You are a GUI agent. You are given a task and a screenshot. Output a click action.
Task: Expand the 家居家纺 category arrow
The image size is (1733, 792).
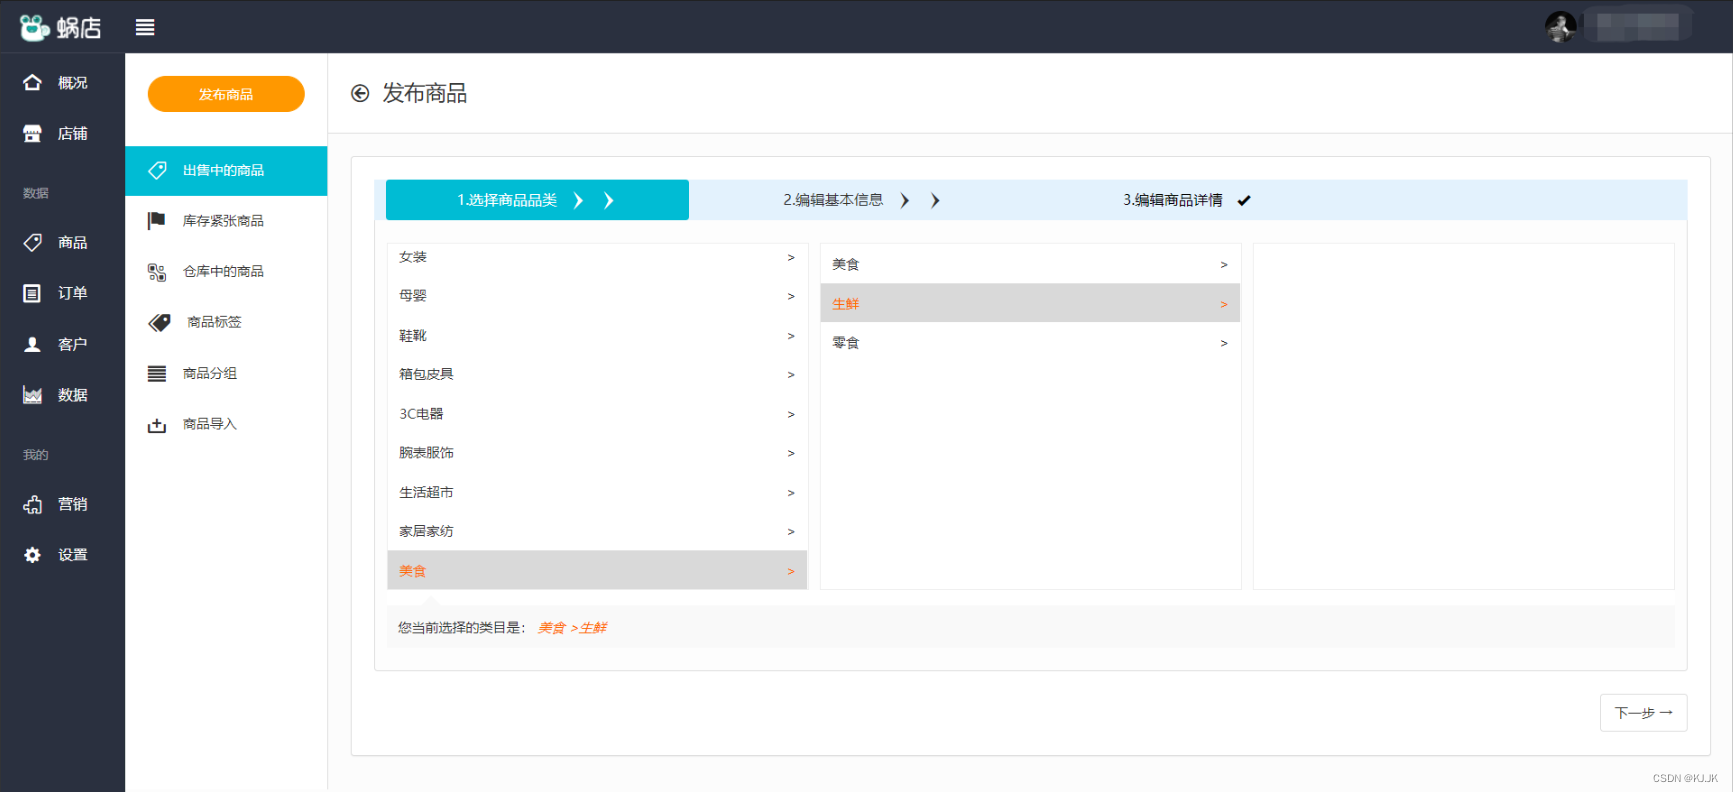pos(791,531)
